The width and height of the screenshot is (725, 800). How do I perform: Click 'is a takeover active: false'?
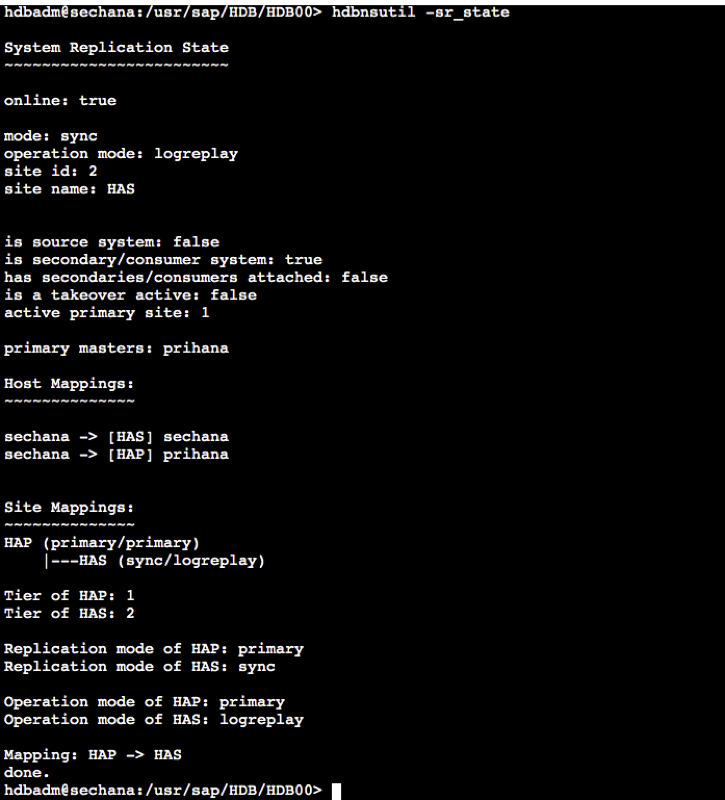coord(130,295)
